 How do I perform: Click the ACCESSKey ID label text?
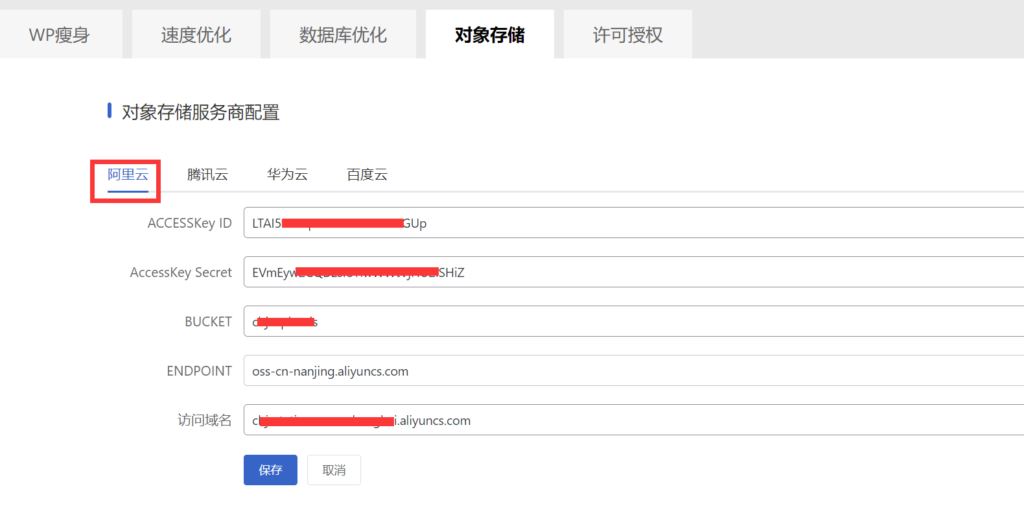tap(189, 223)
